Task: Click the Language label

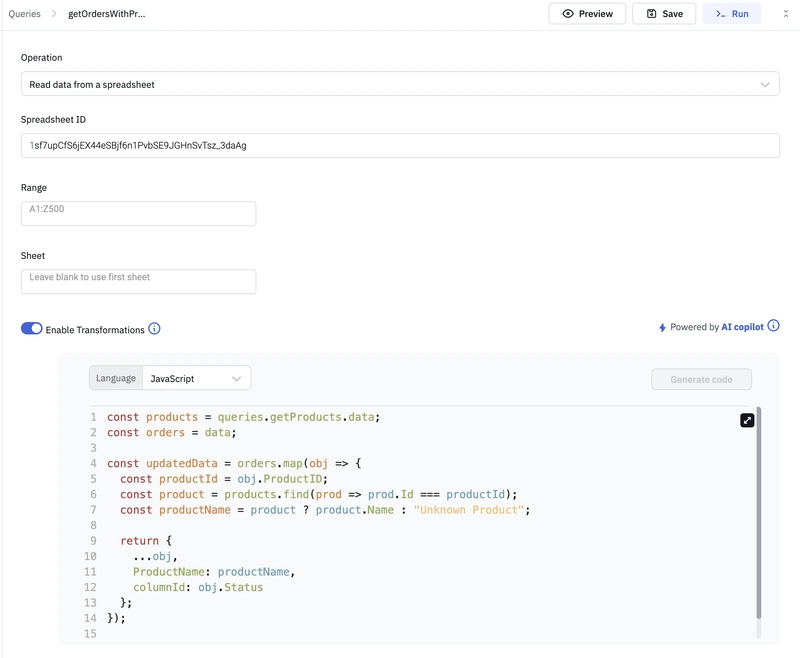Action: point(116,378)
